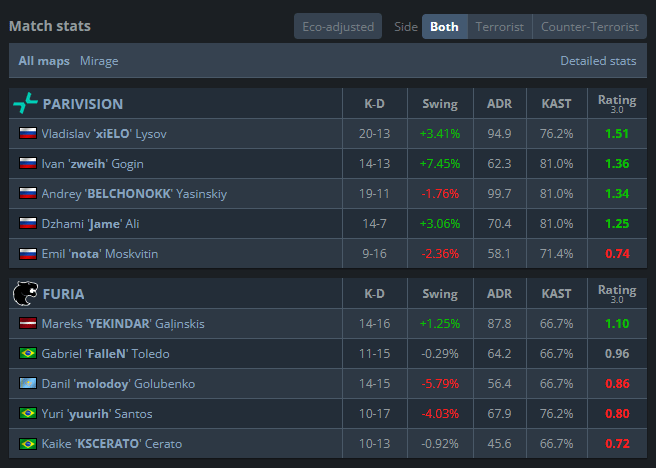
Task: Click the Brazilian flag next to FalleN
Action: 28,353
